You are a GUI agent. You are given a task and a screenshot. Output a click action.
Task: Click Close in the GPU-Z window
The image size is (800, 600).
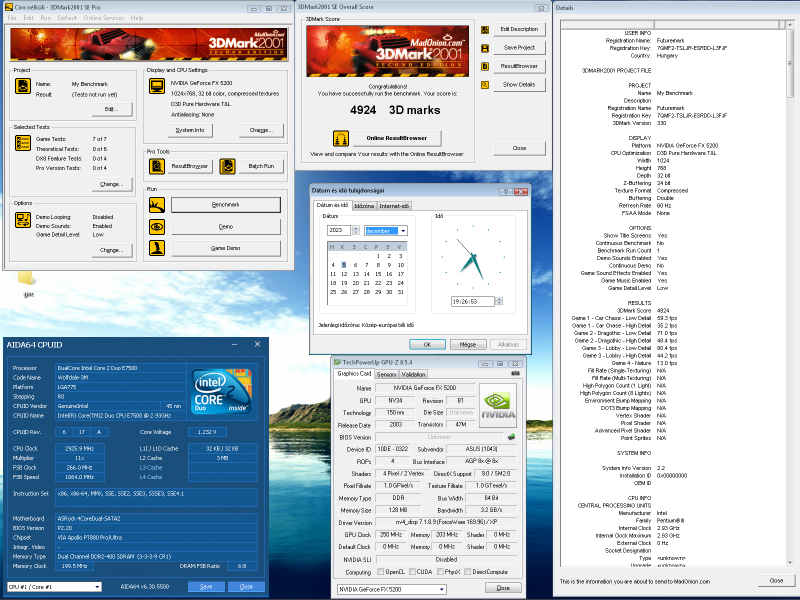(x=503, y=588)
